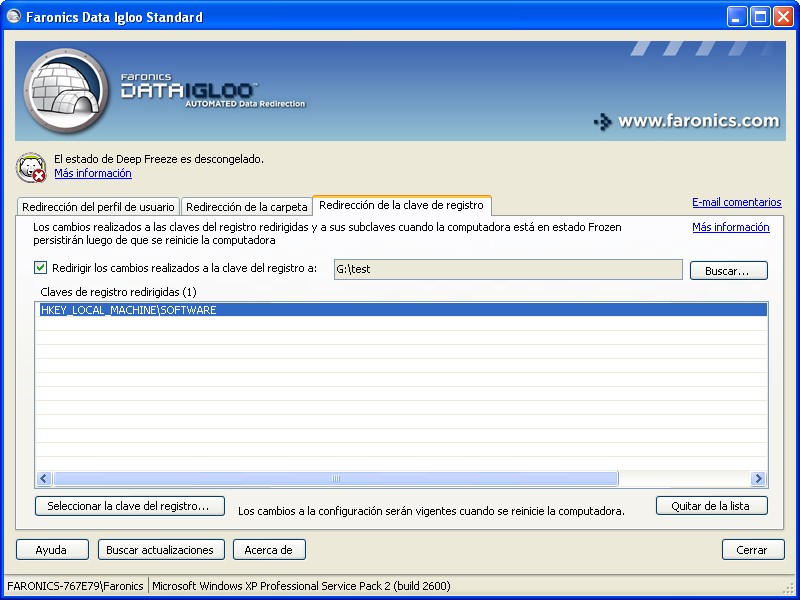The height and width of the screenshot is (600, 800).
Task: Click horizontal scrollbar right arrow
Action: coord(758,478)
